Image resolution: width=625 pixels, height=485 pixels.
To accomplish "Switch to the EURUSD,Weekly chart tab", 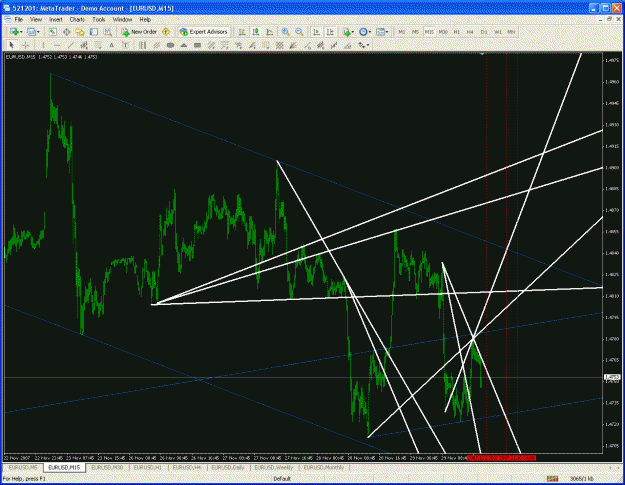I will [x=274, y=467].
